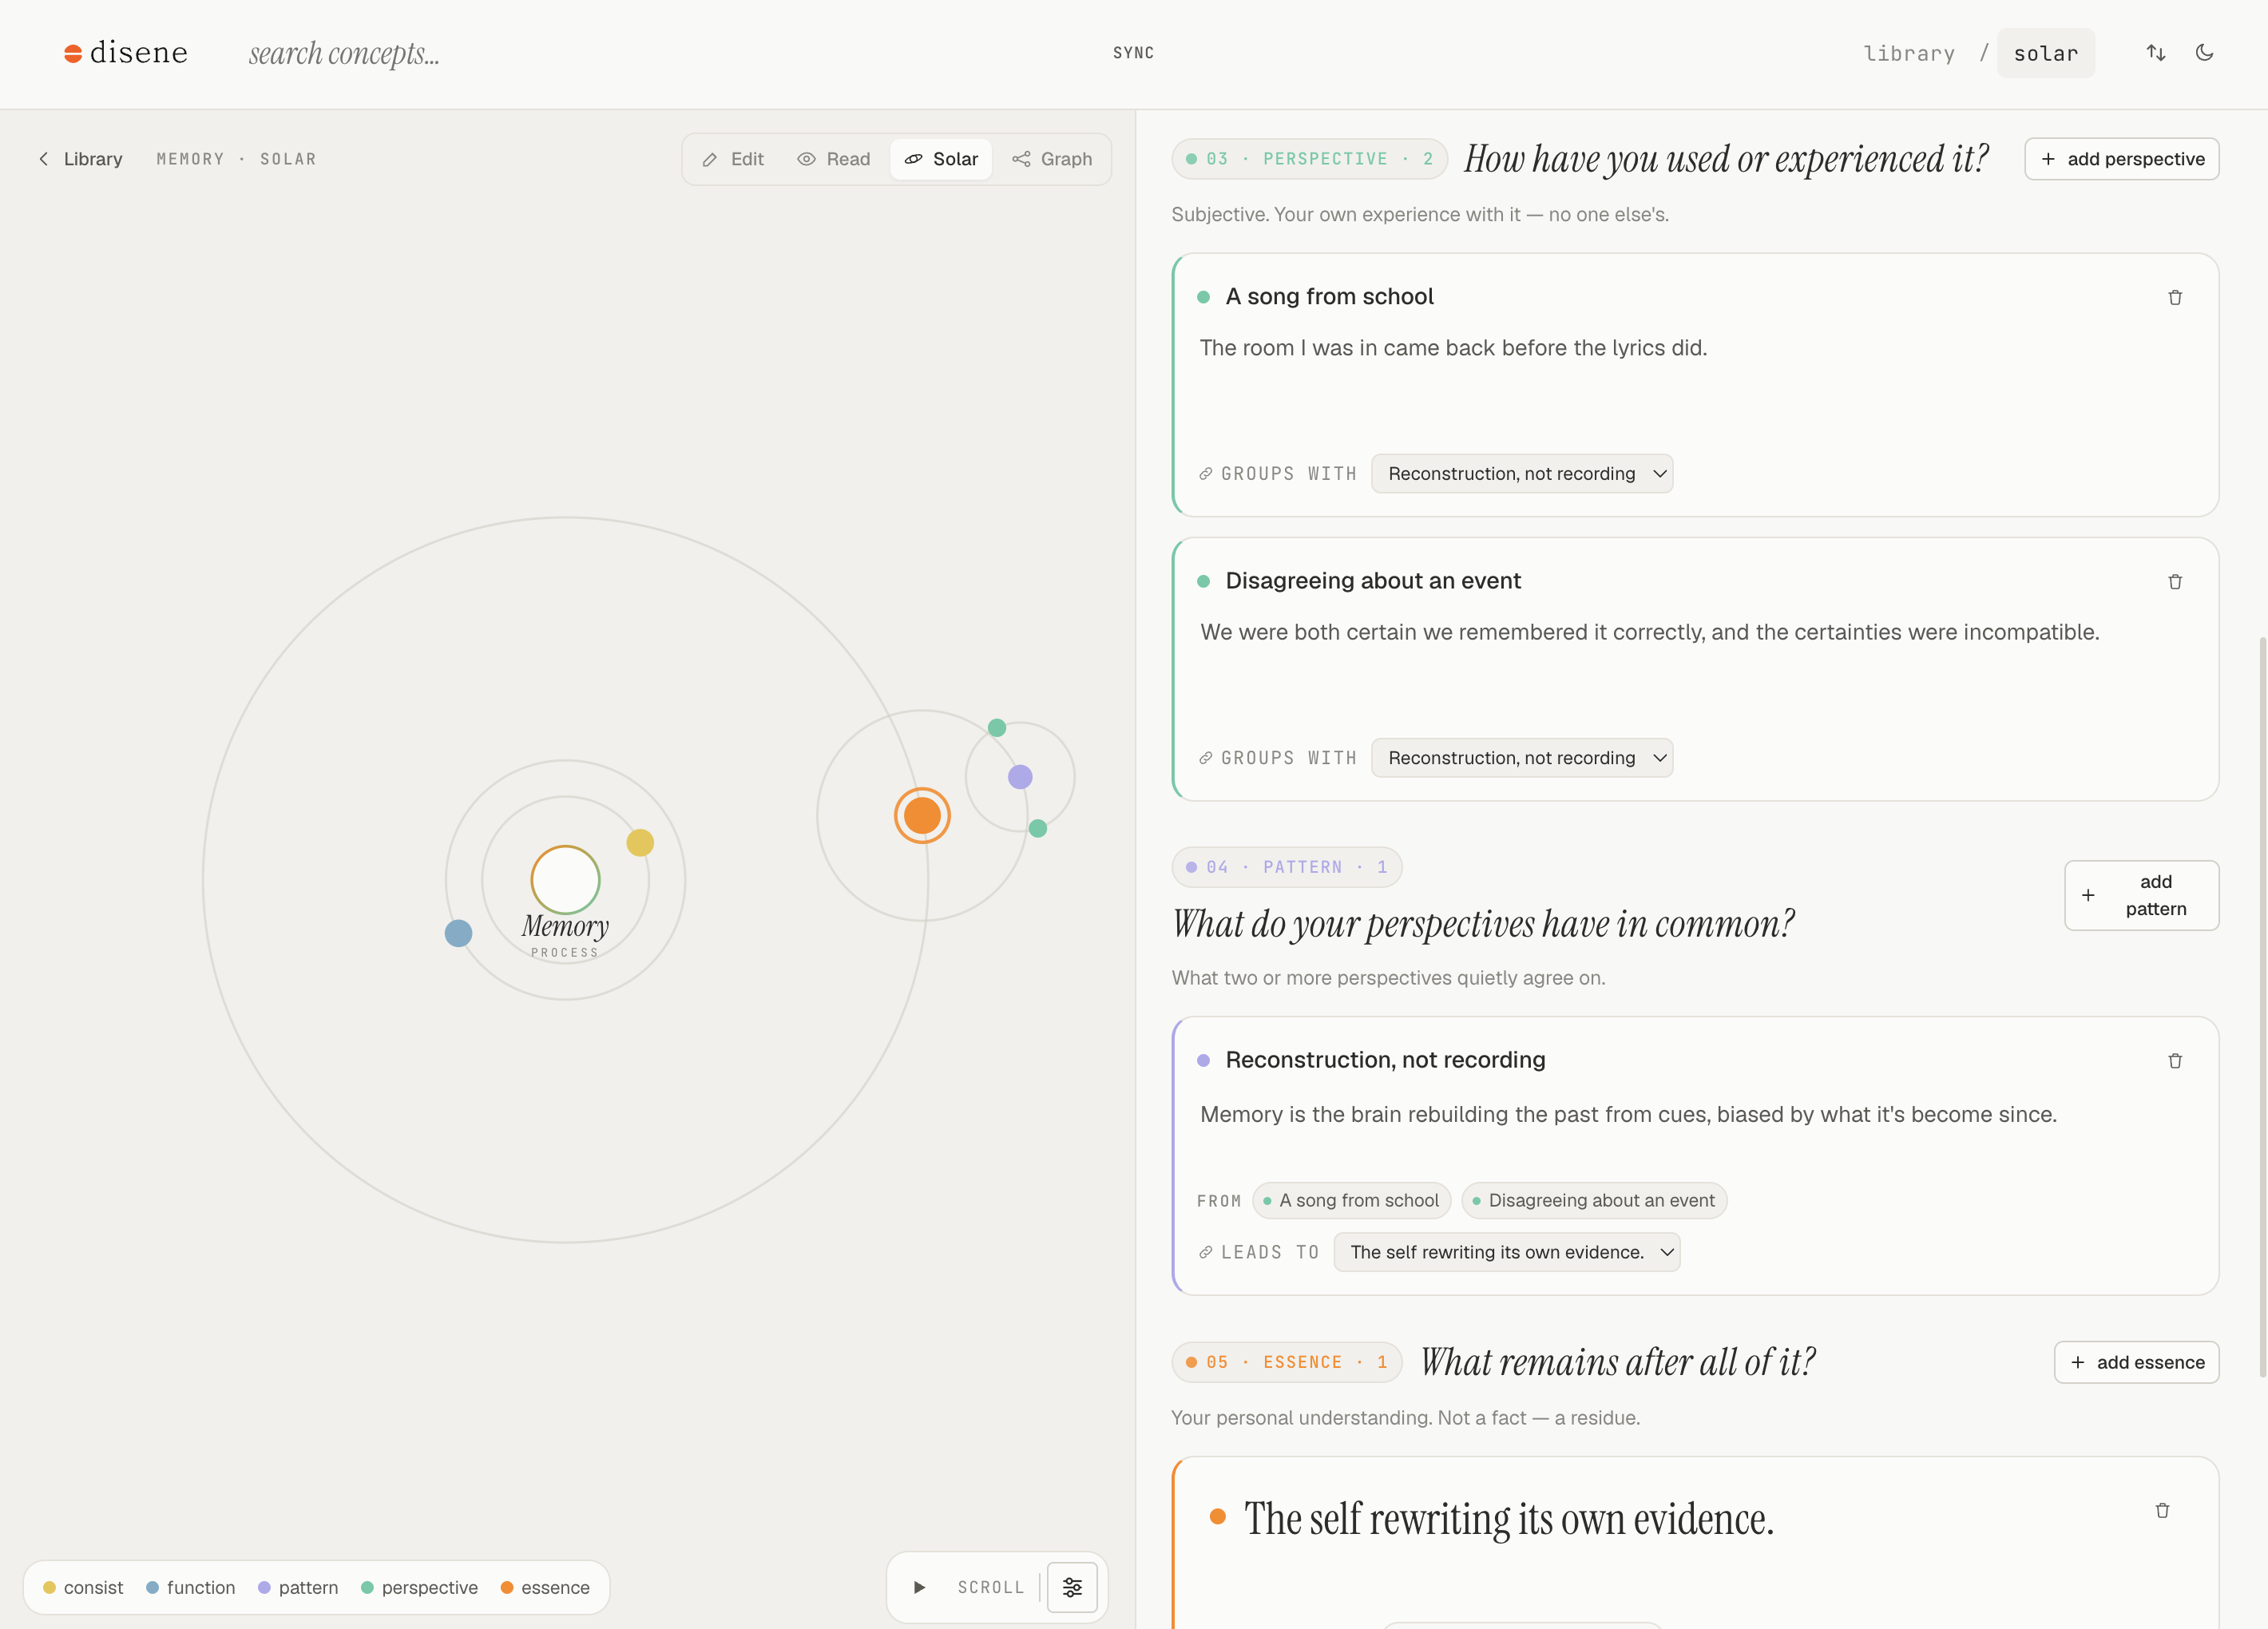Open Groups With dropdown for 'Disagreeing about an event'
Image resolution: width=2268 pixels, height=1629 pixels.
click(x=1522, y=758)
